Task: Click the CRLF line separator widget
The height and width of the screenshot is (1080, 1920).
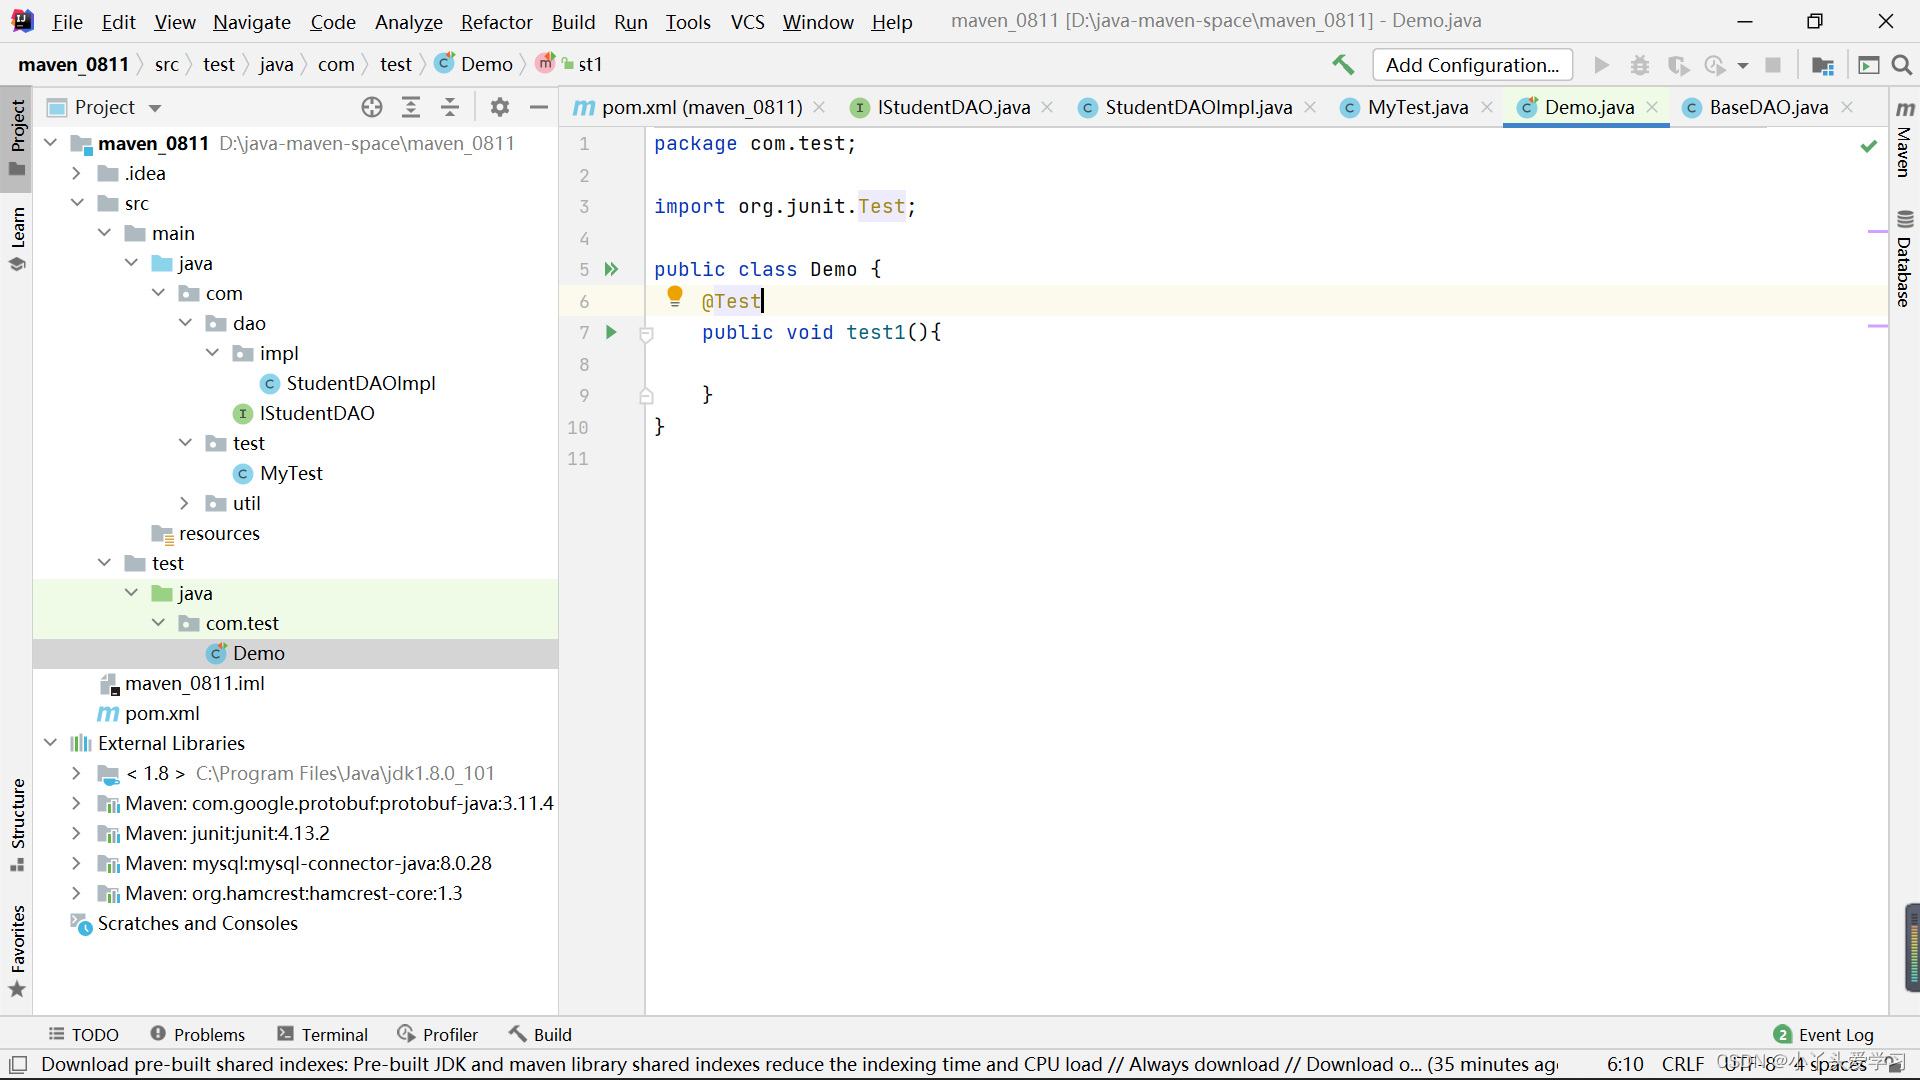Action: pos(1683,1064)
